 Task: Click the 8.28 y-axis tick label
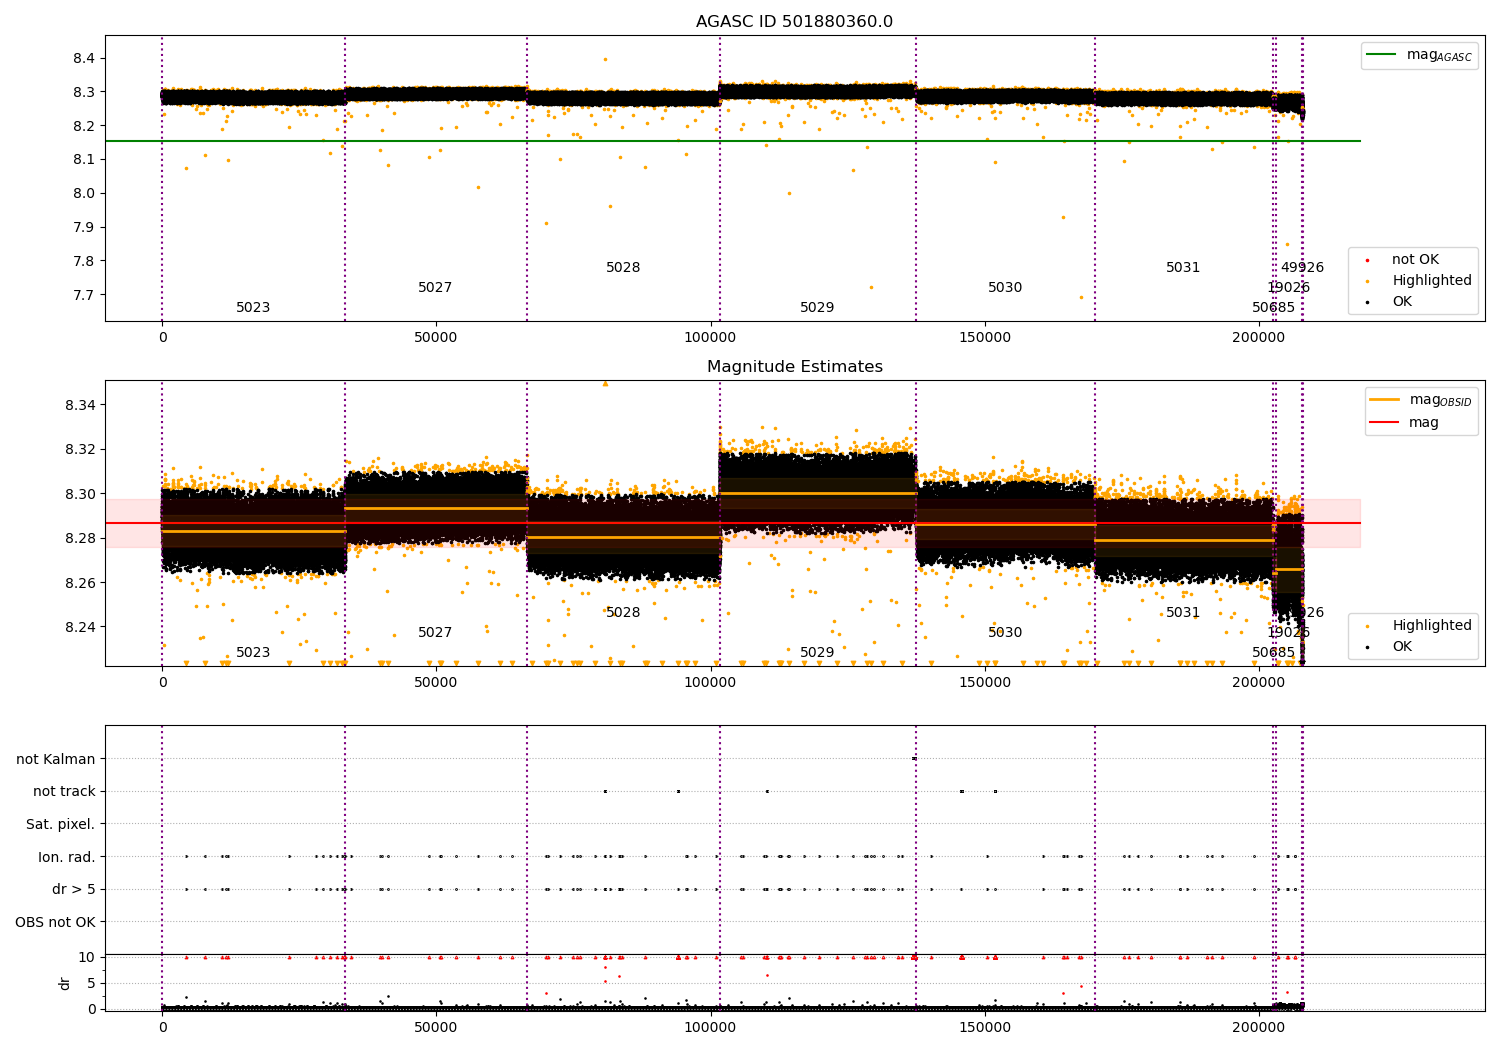(80, 539)
